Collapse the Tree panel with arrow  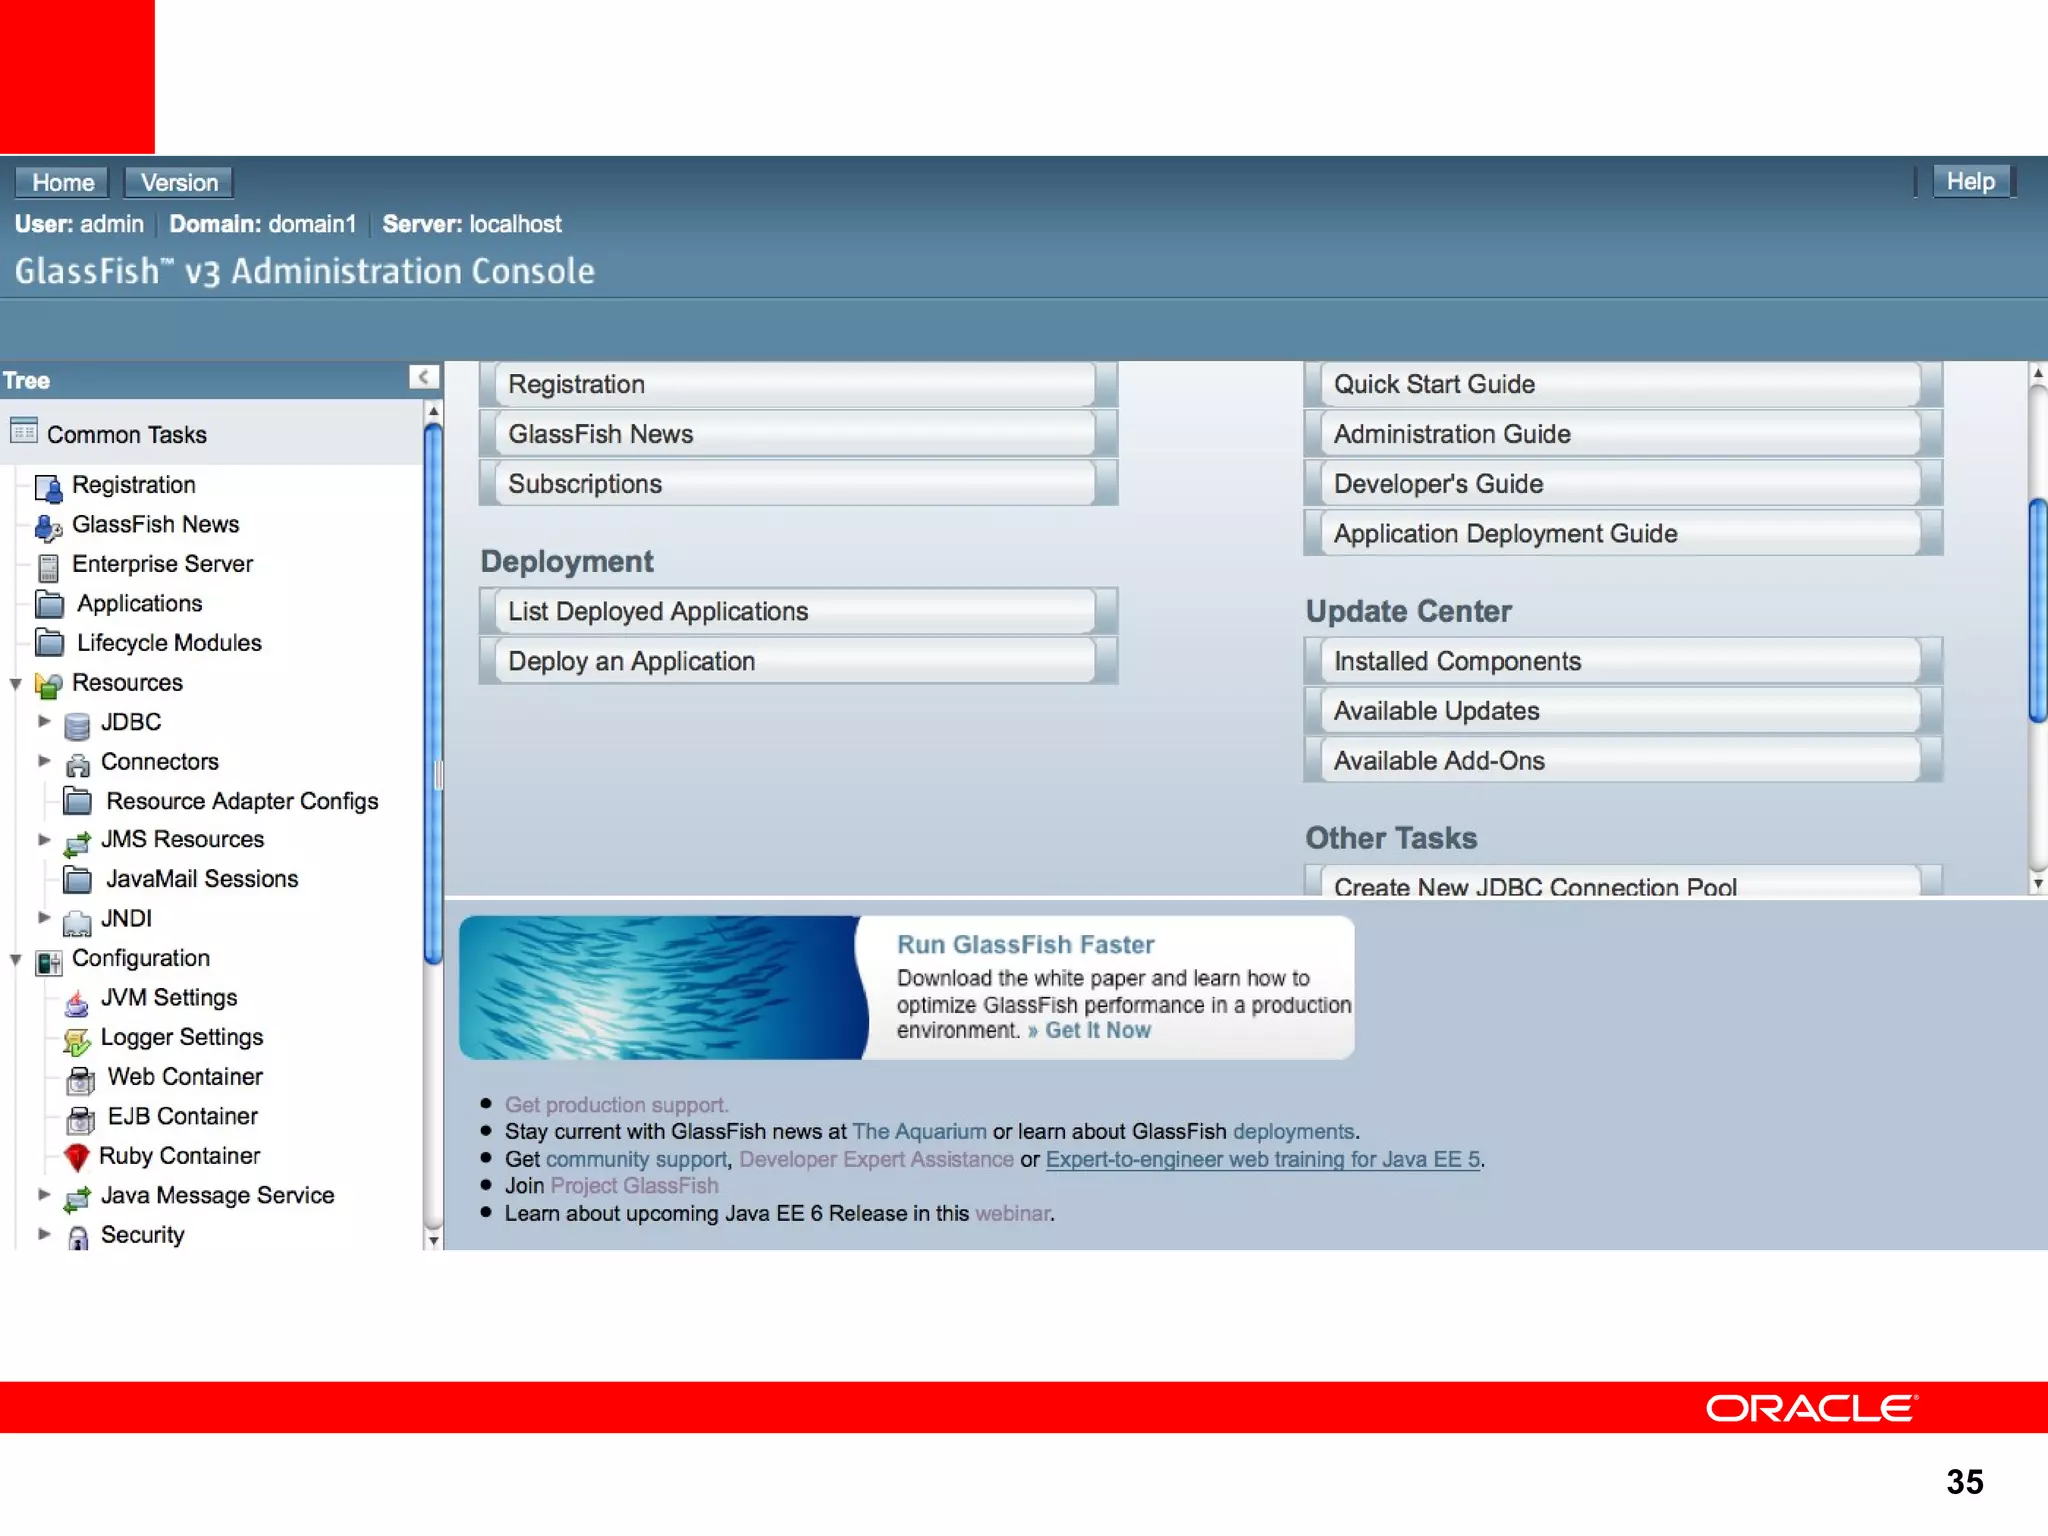pos(424,377)
